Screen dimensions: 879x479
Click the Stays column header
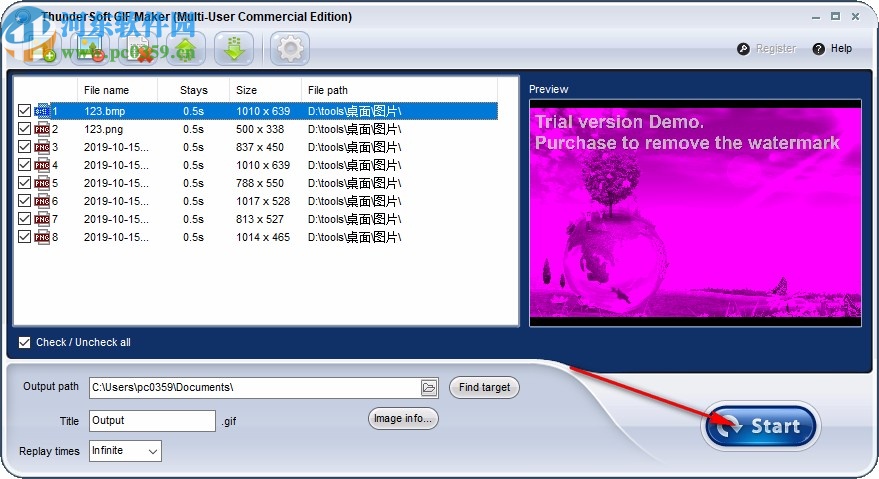(x=193, y=90)
